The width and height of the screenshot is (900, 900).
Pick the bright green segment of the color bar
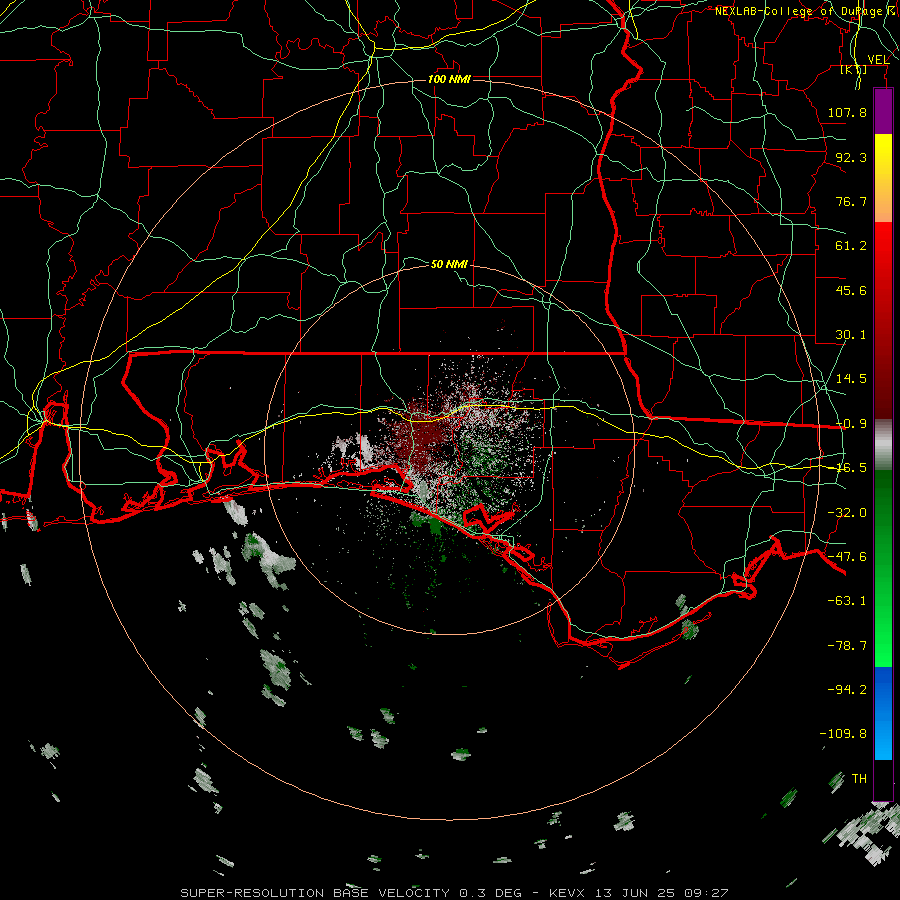[883, 568]
